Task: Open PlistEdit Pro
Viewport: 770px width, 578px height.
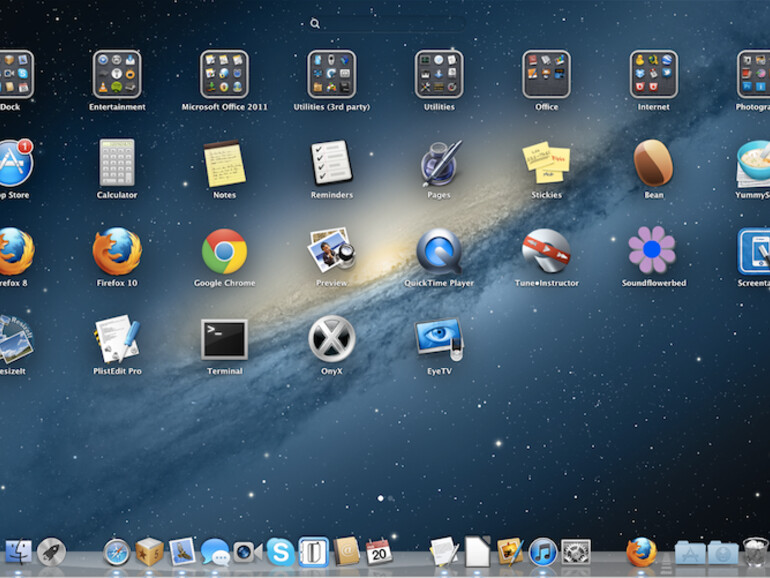Action: 117,340
